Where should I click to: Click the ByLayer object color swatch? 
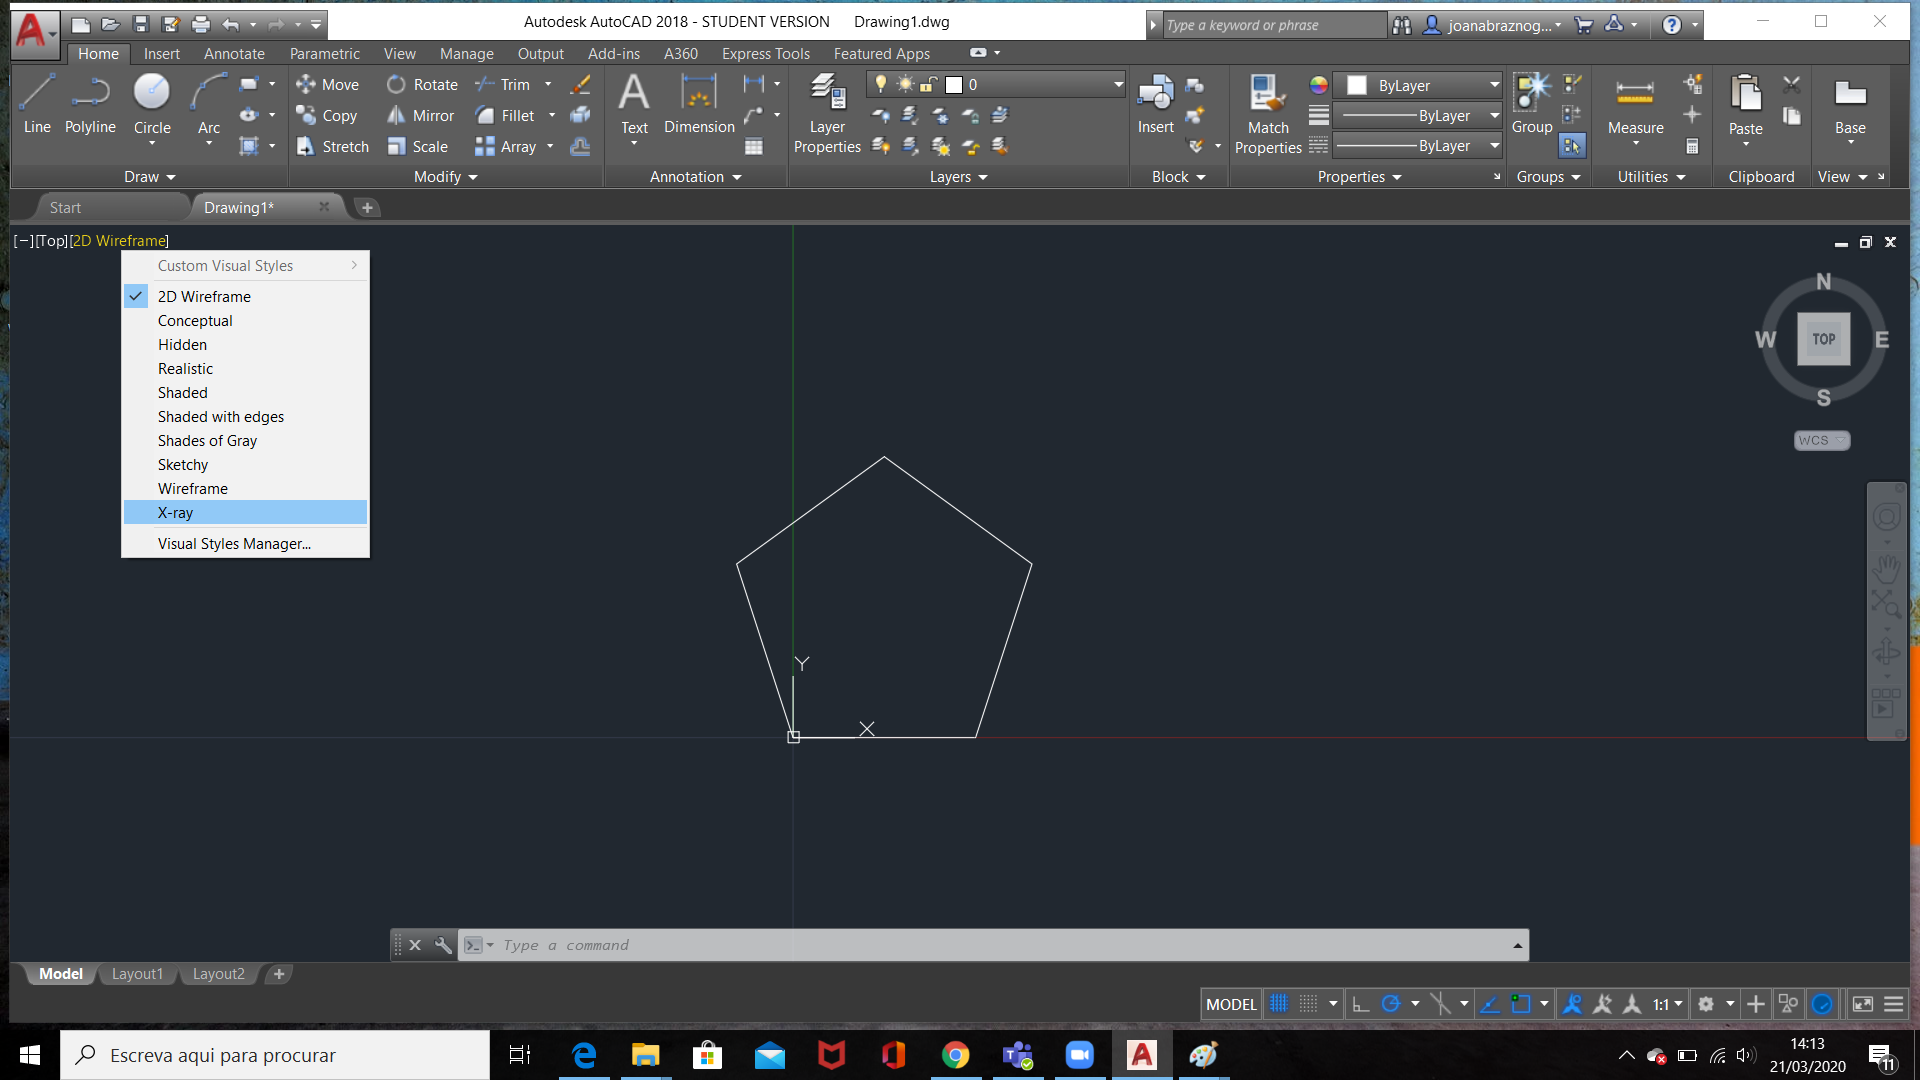tap(1357, 86)
